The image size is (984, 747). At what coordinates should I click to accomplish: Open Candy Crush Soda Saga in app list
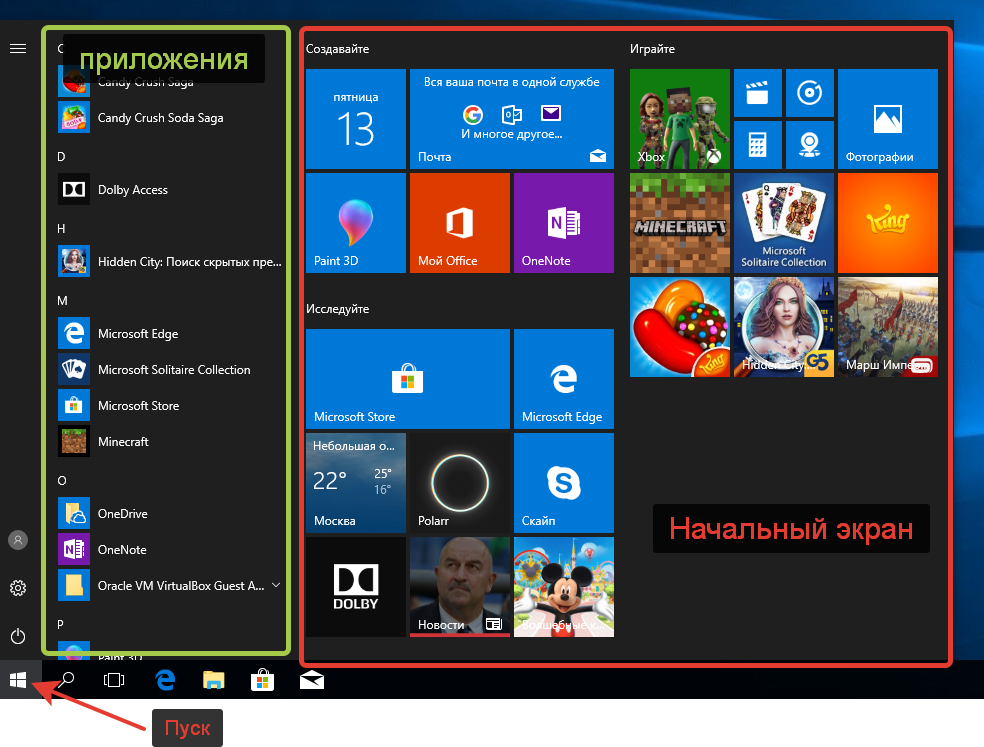[x=169, y=117]
